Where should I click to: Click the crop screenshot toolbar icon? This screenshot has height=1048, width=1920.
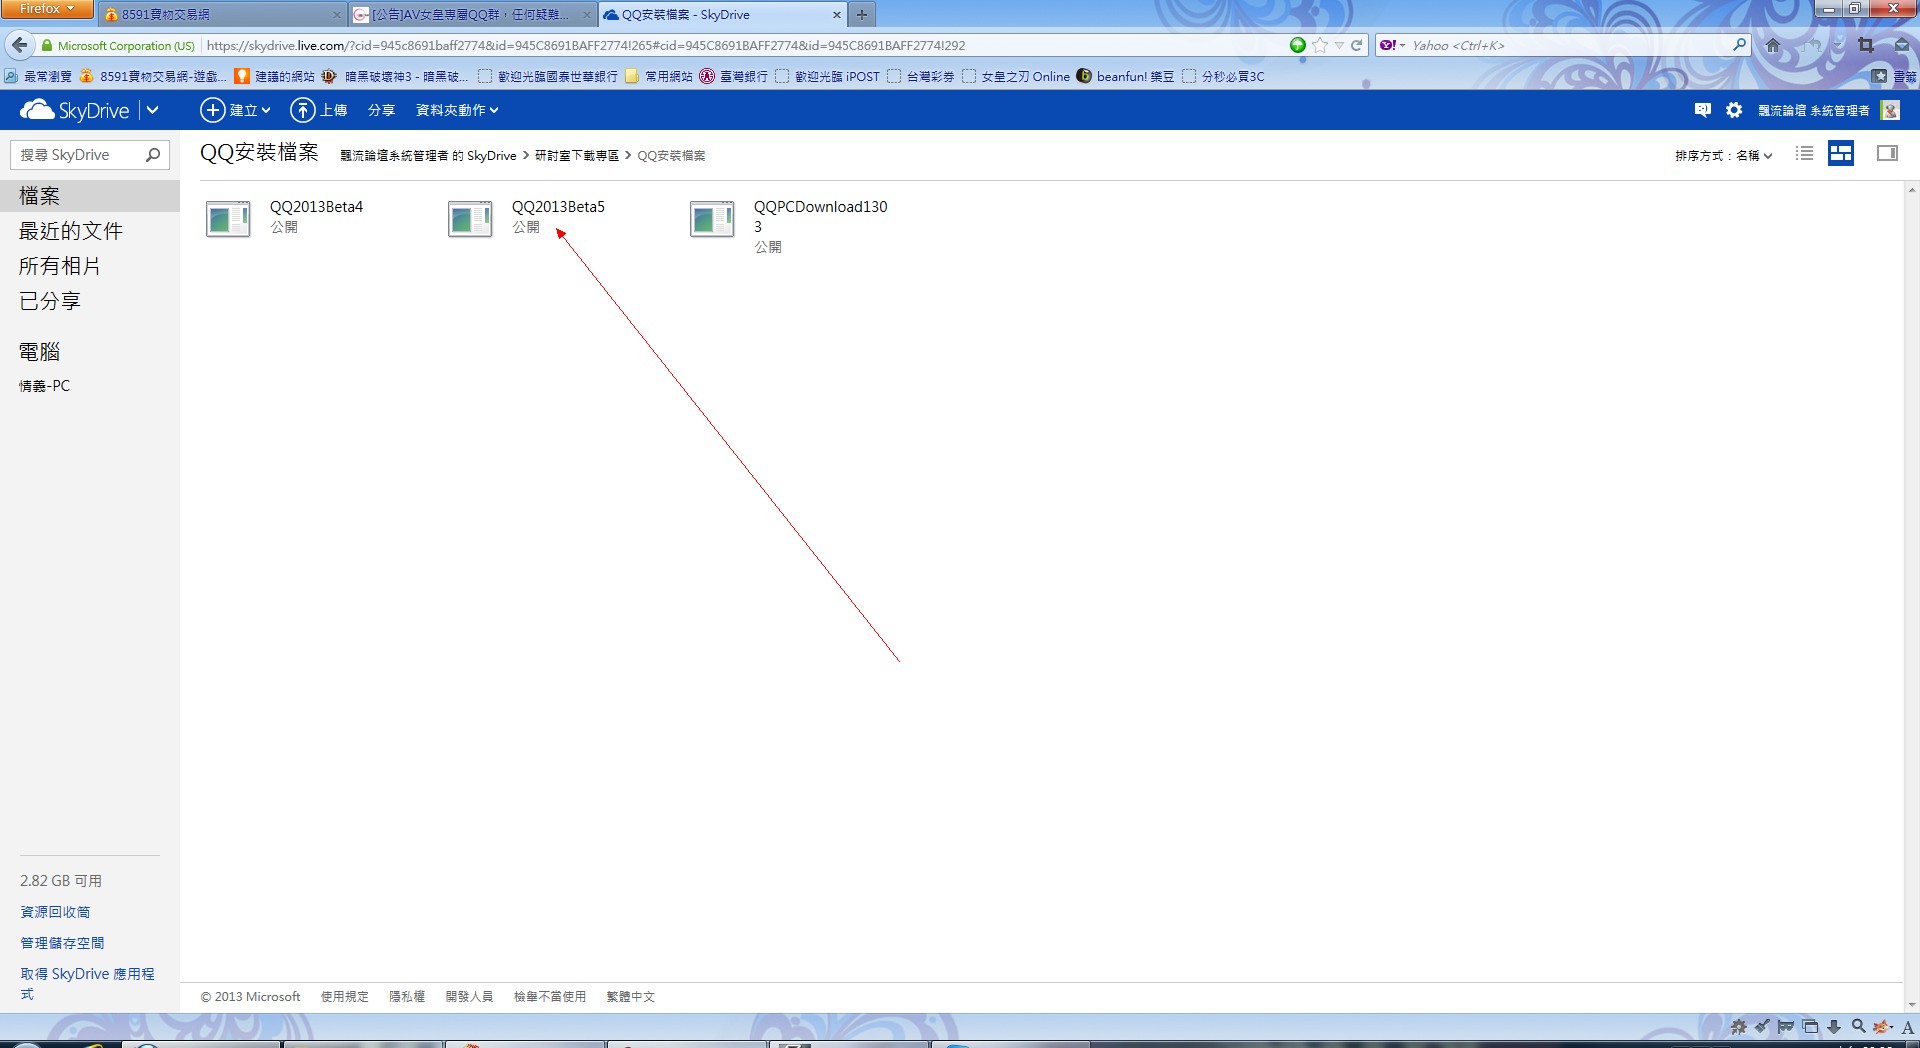click(x=1866, y=45)
